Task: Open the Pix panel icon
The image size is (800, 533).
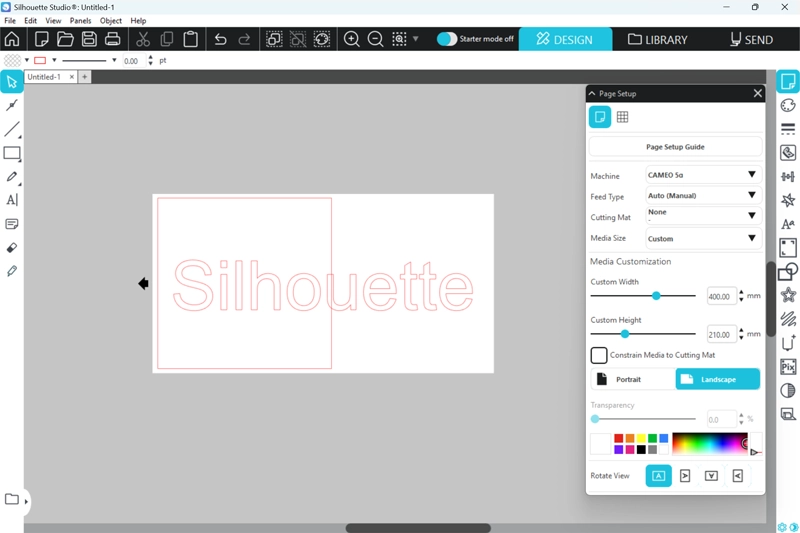Action: 788,367
